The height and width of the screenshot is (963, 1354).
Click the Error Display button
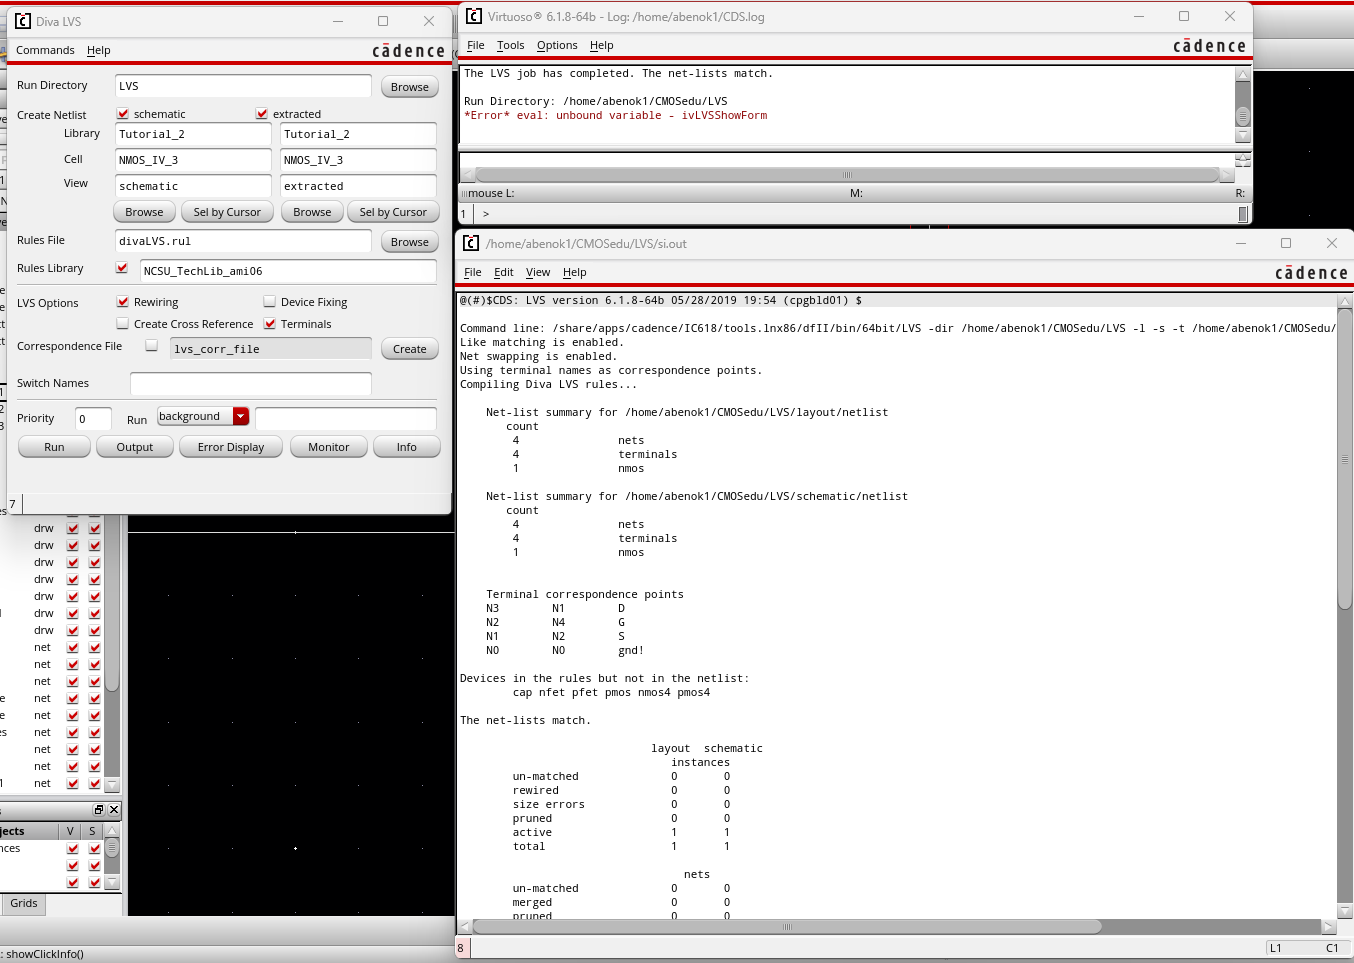pos(231,447)
